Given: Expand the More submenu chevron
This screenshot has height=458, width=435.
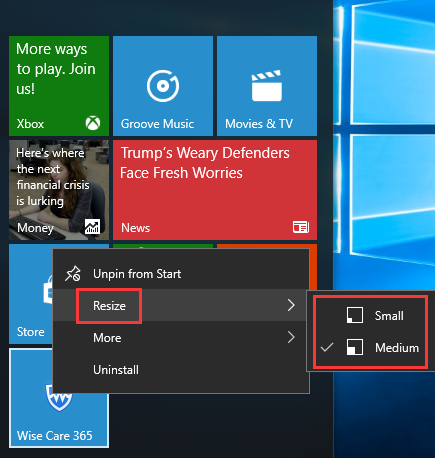Looking at the screenshot, I should pos(291,337).
